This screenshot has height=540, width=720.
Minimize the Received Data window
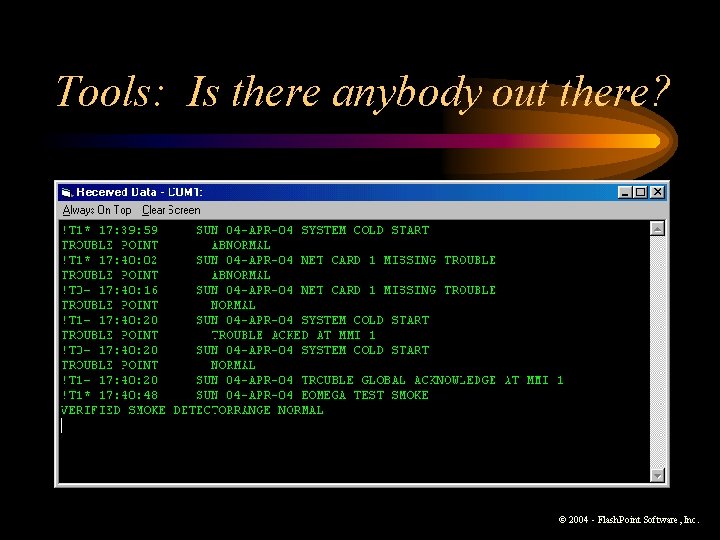pyautogui.click(x=624, y=192)
